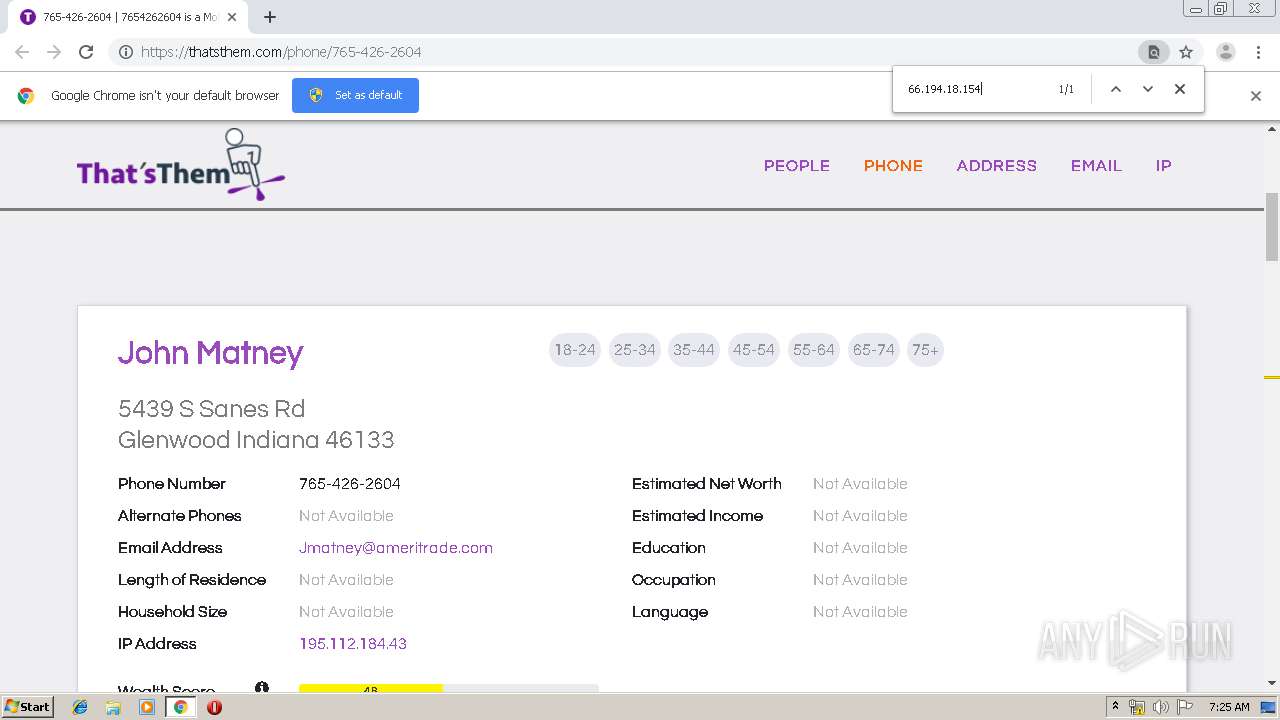Click the Wealth Score info icon
Viewport: 1280px width, 720px height.
pyautogui.click(x=262, y=688)
